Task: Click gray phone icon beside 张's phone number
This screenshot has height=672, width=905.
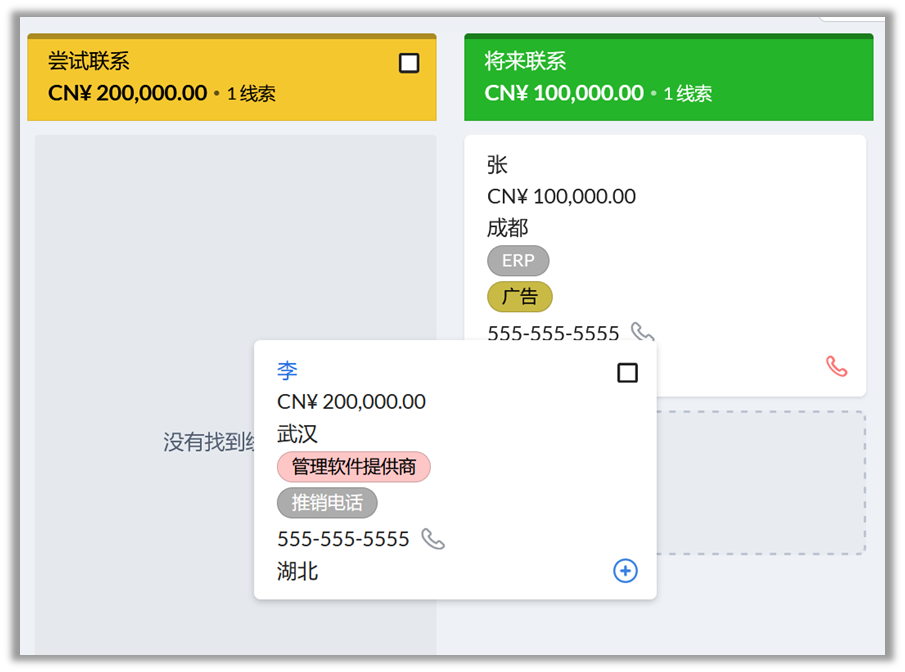Action: coord(642,332)
